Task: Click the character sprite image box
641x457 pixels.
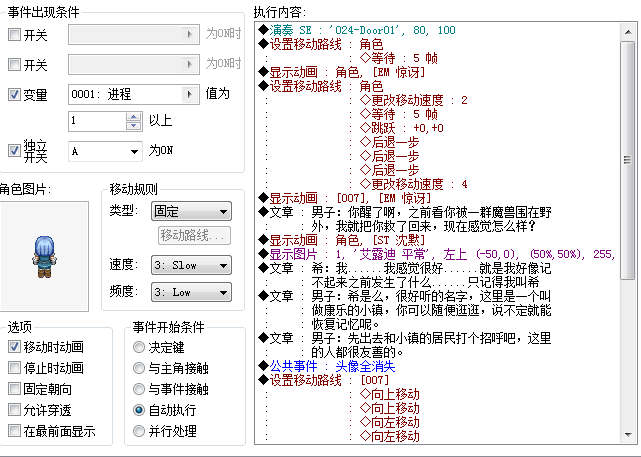Action: click(x=44, y=256)
